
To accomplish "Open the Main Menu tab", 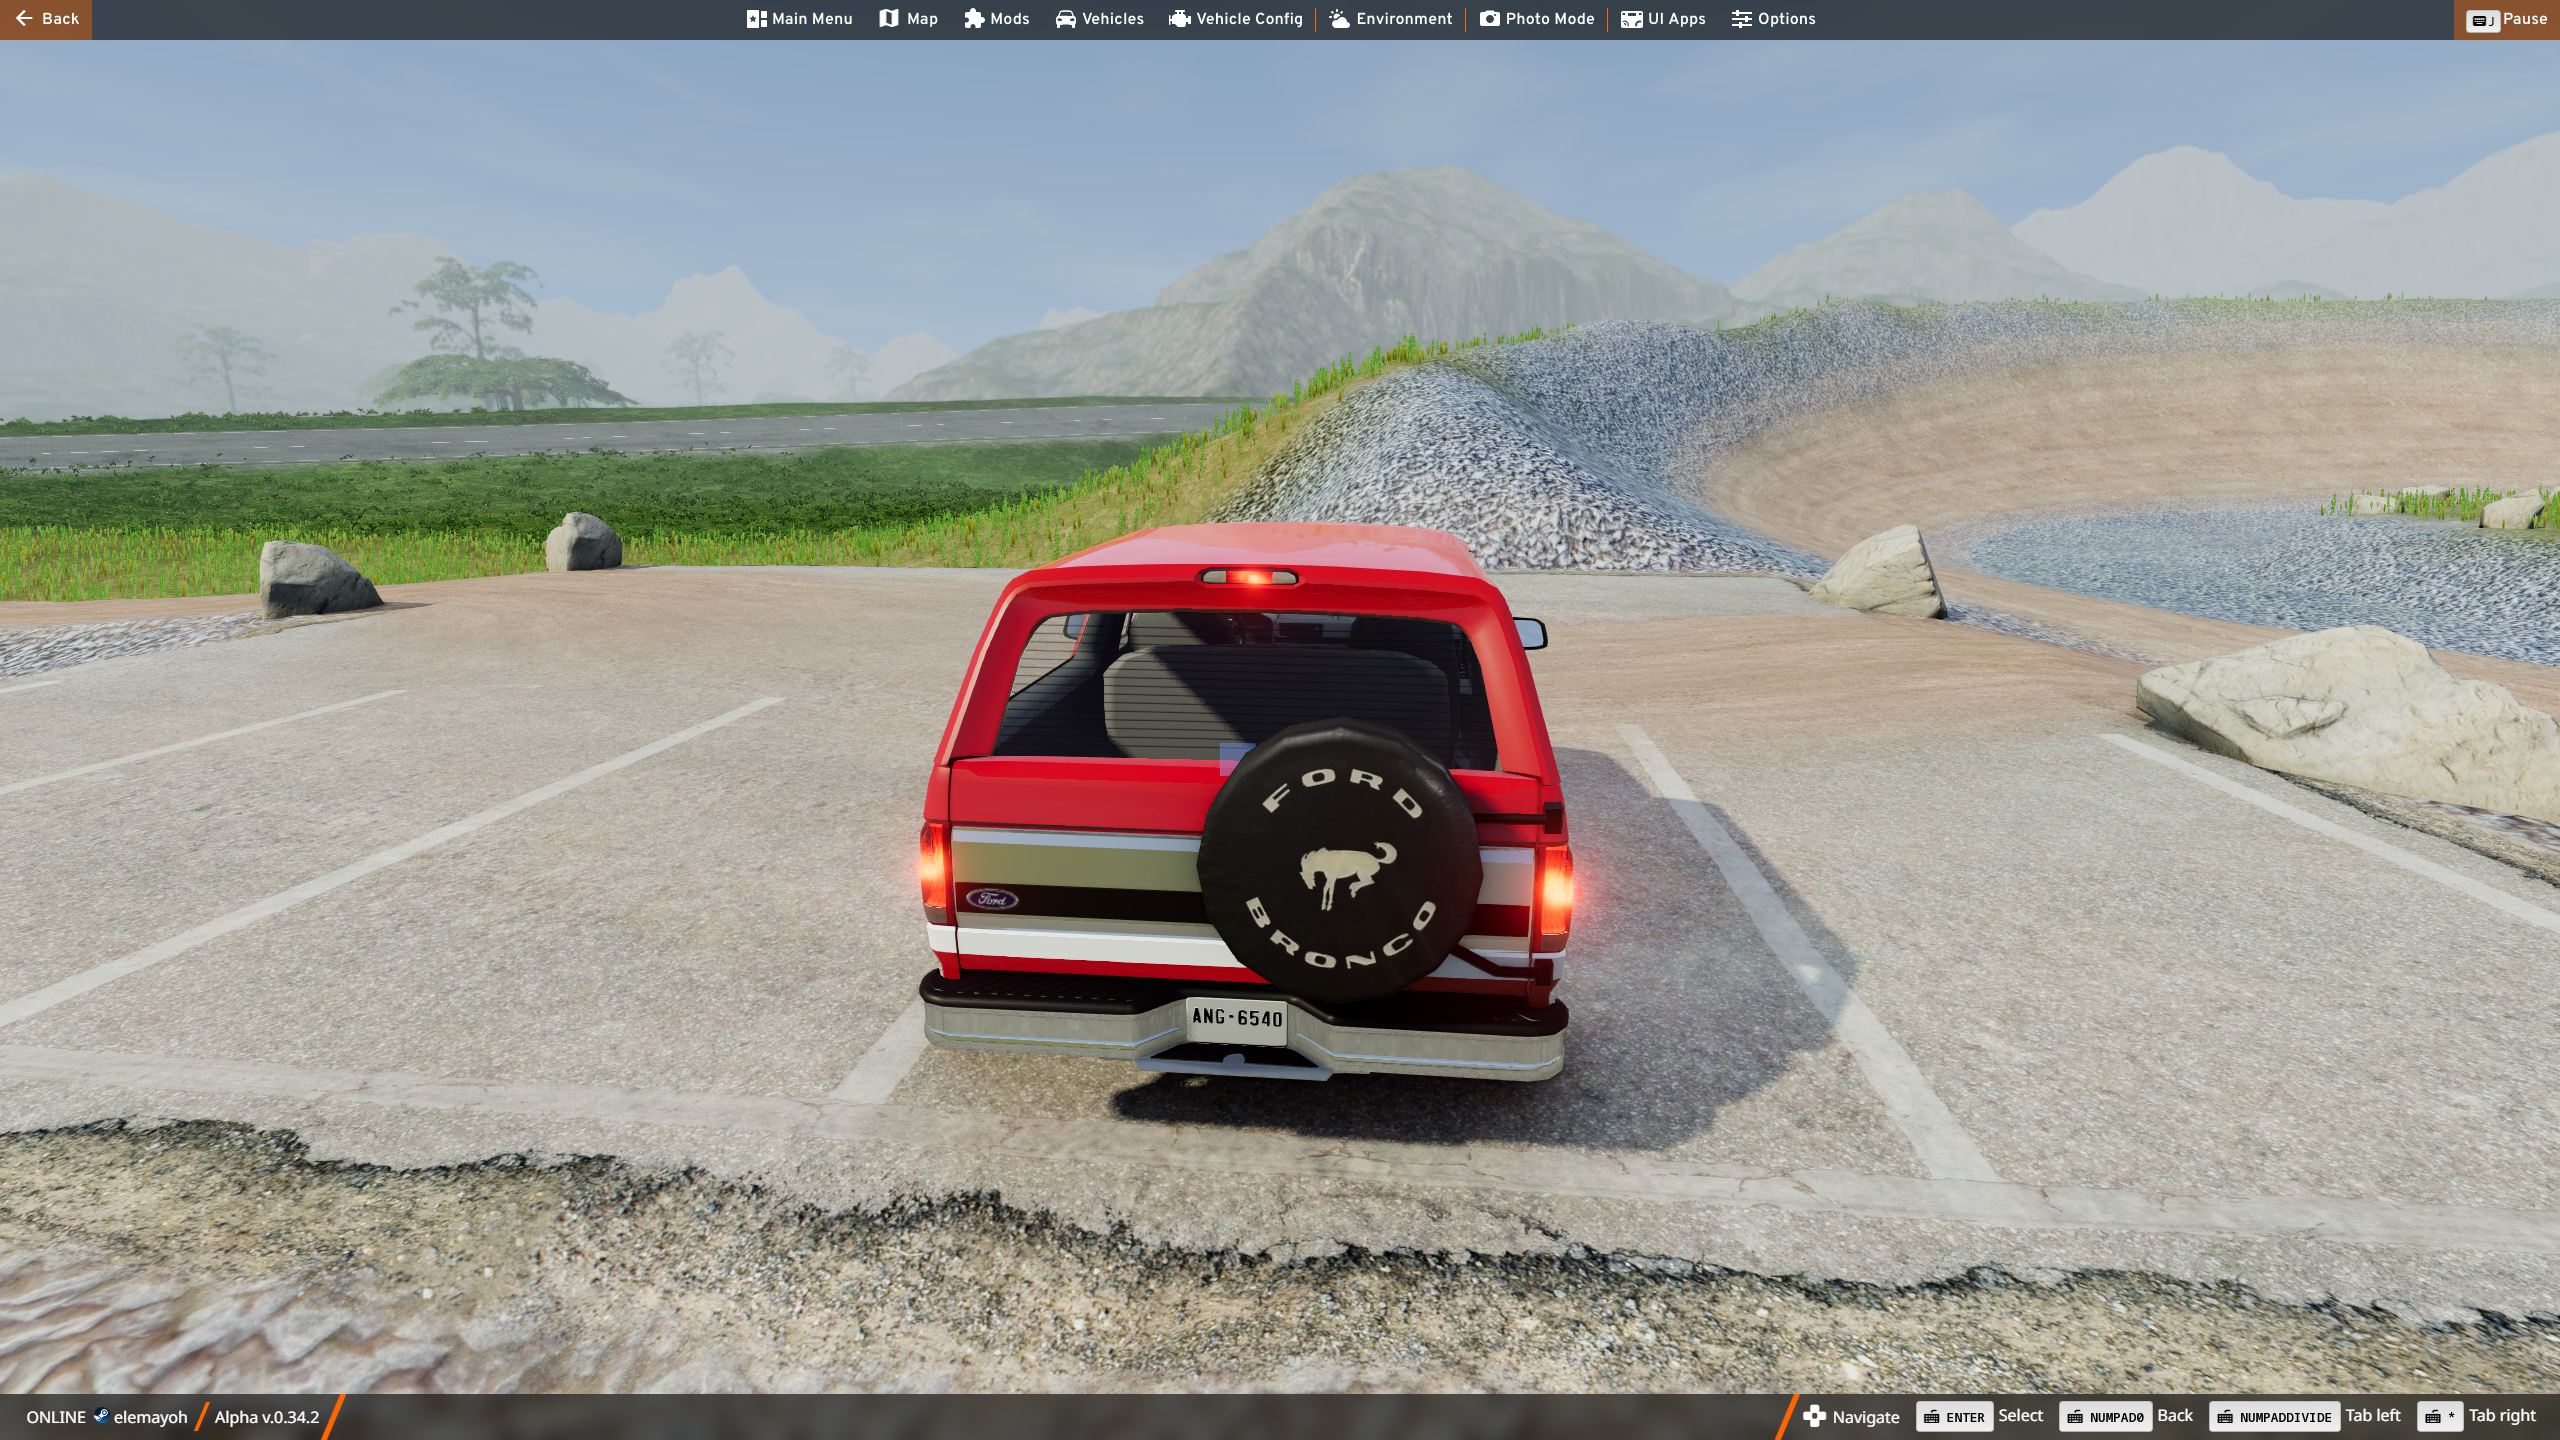I will coord(799,19).
